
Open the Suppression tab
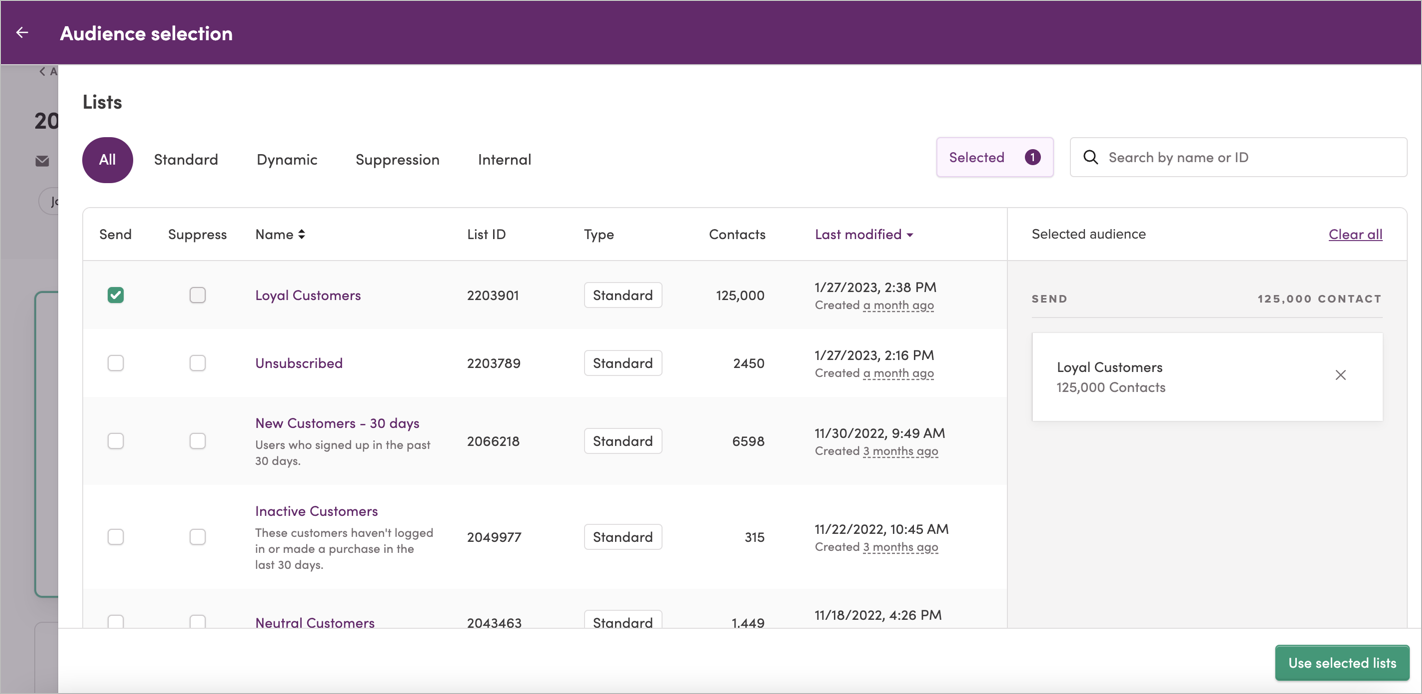coord(397,159)
